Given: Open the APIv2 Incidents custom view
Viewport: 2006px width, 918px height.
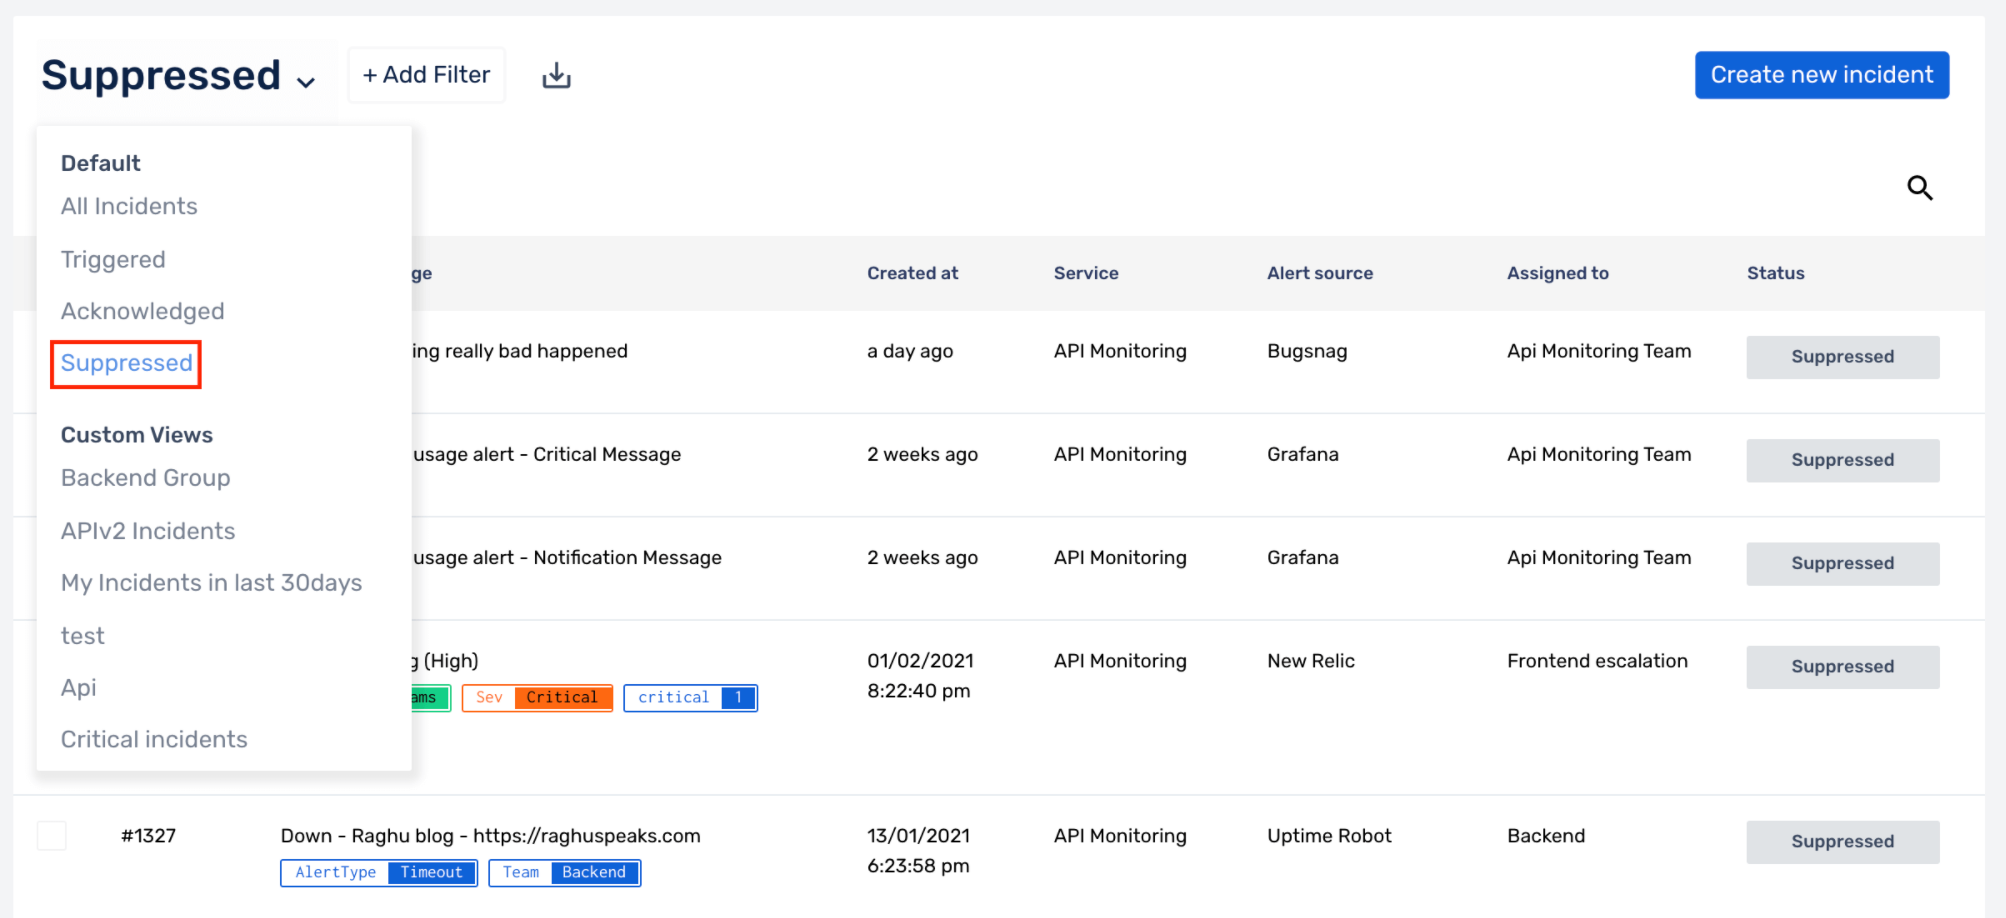Looking at the screenshot, I should 148,531.
